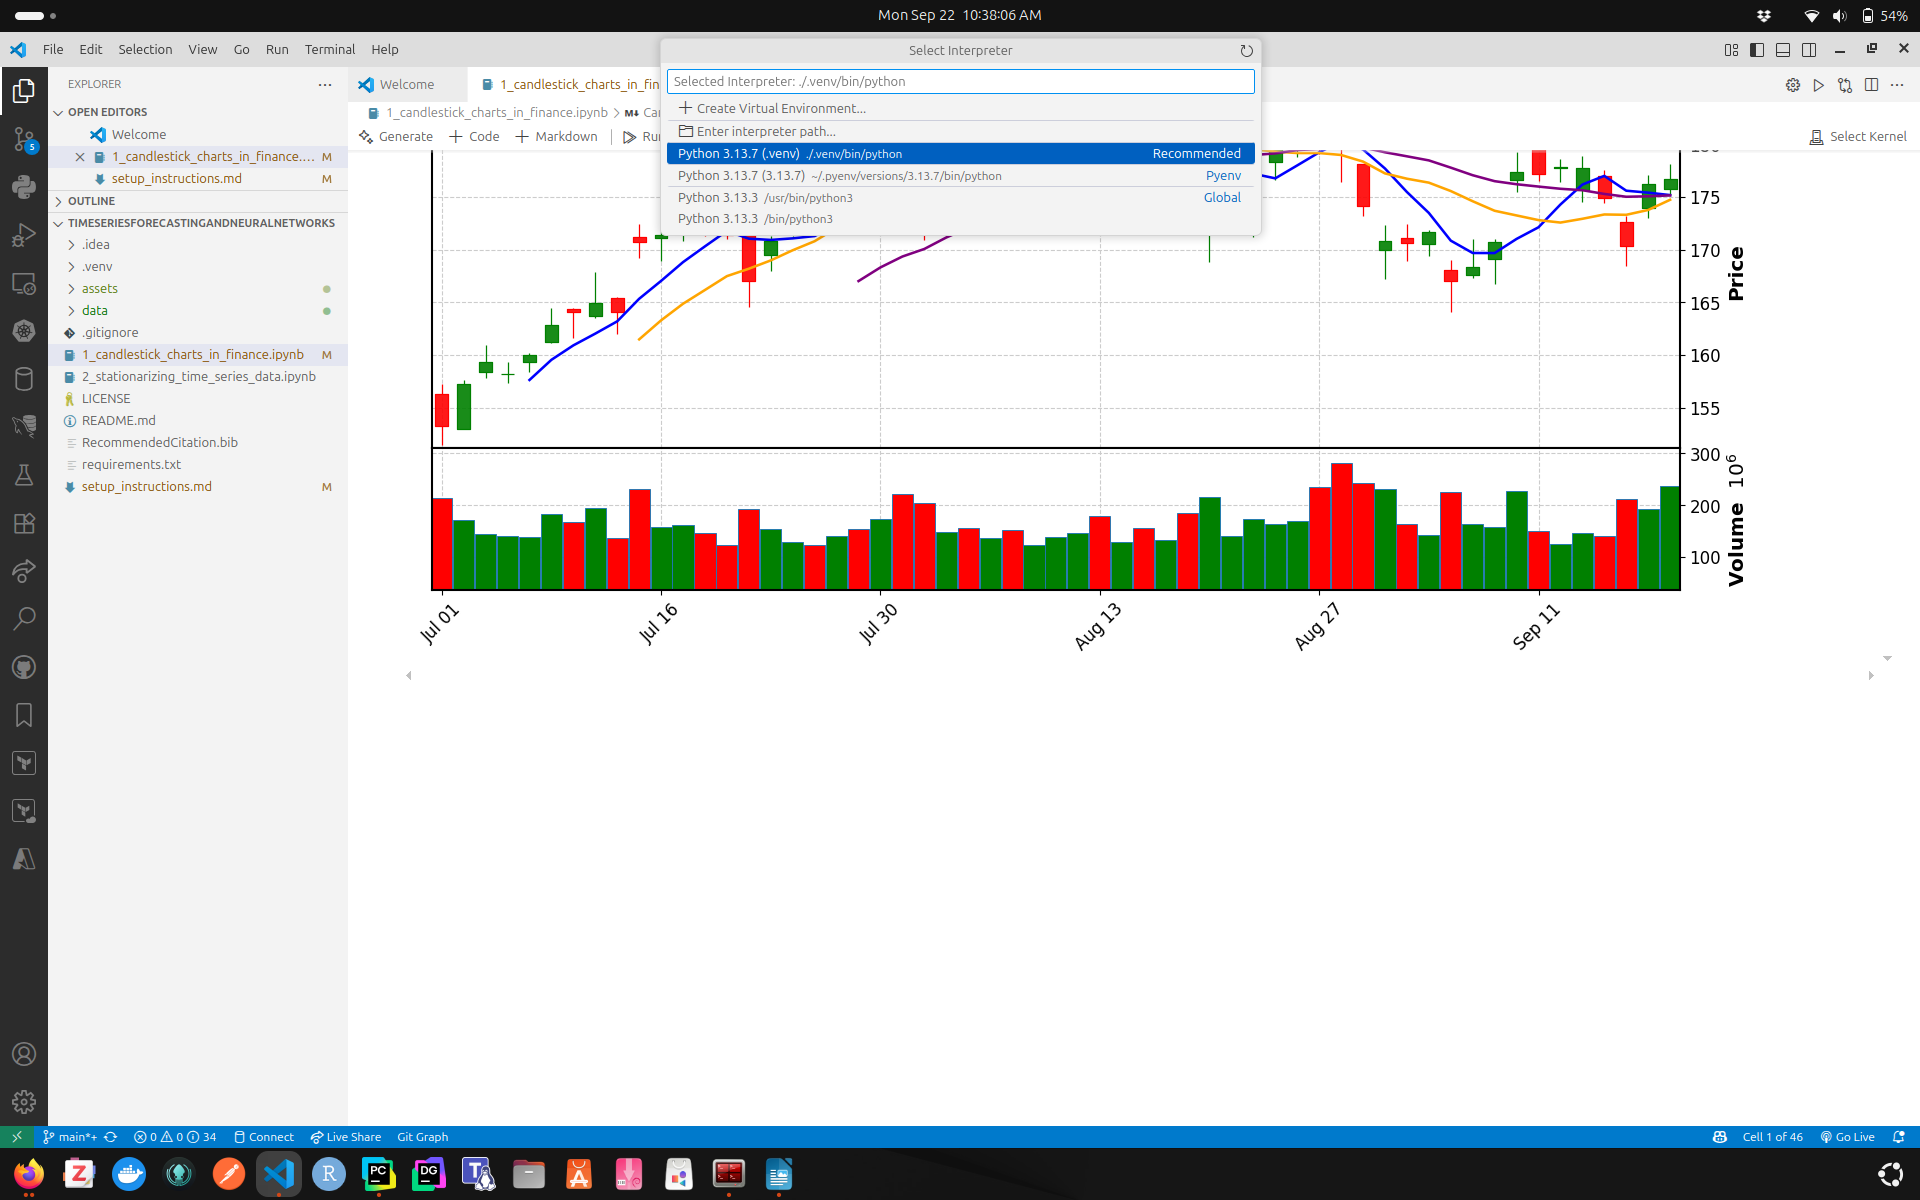
Task: Open the Run and Debug view
Action: (24, 235)
